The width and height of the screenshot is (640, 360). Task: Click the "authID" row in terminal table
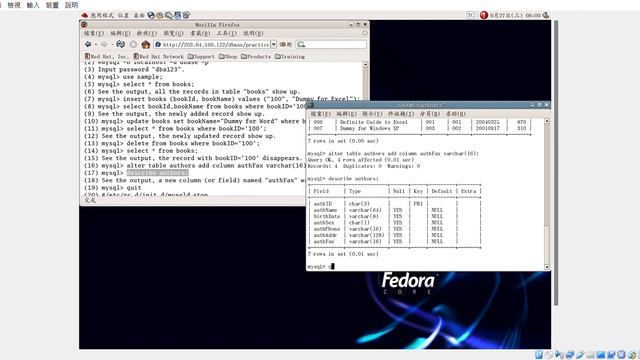coord(394,204)
